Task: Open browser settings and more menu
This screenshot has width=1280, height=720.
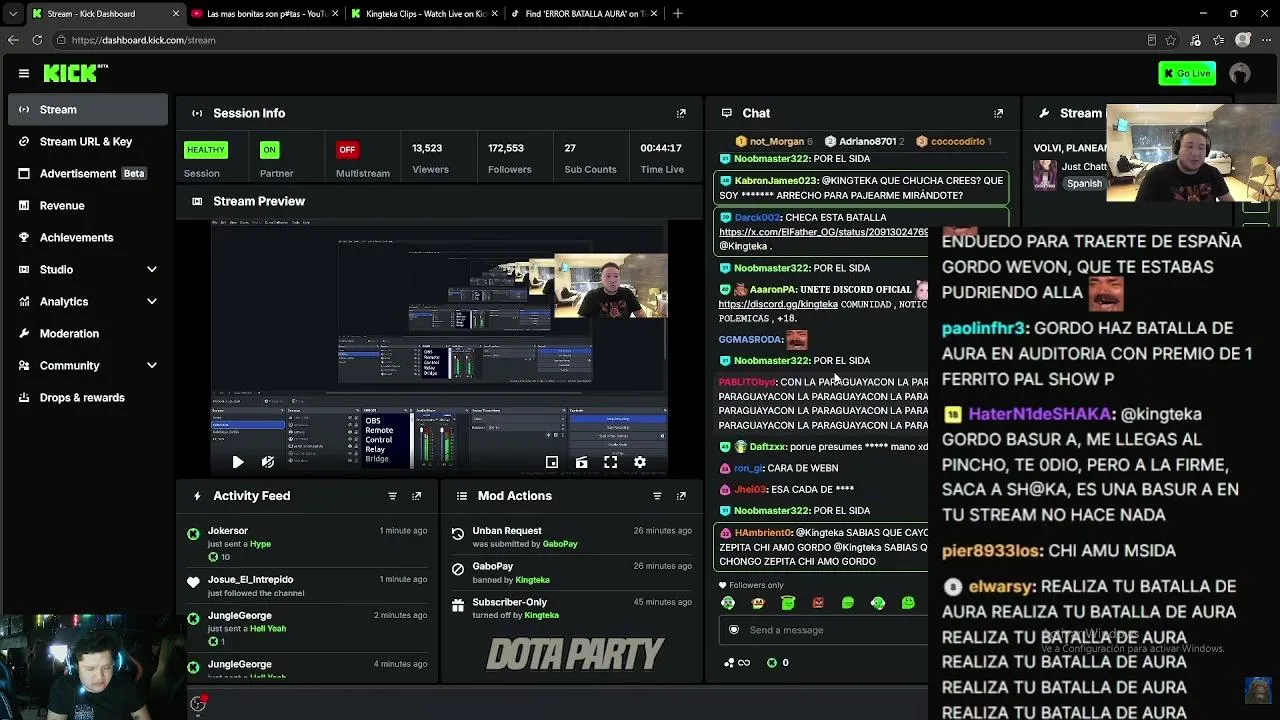Action: 1266,40
